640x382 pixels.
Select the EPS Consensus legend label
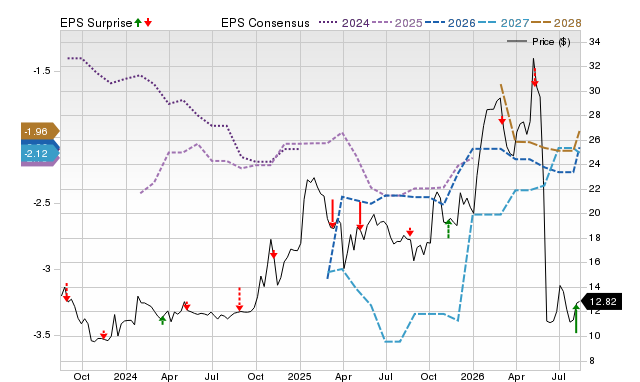point(265,23)
